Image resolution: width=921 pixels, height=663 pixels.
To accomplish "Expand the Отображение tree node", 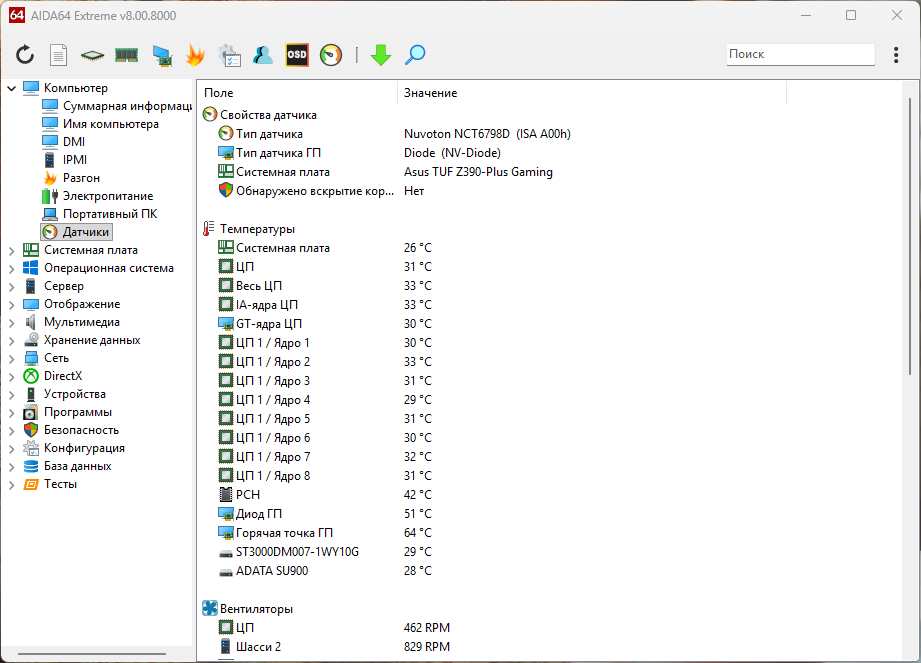I will (x=11, y=305).
